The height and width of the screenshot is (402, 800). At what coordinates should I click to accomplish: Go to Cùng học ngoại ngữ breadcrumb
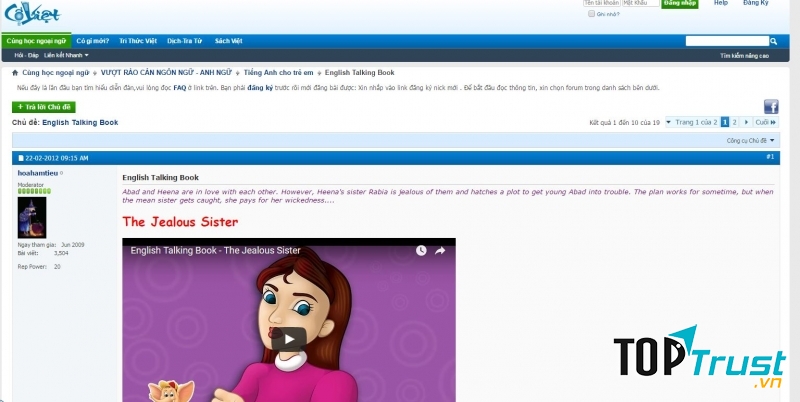[56, 73]
